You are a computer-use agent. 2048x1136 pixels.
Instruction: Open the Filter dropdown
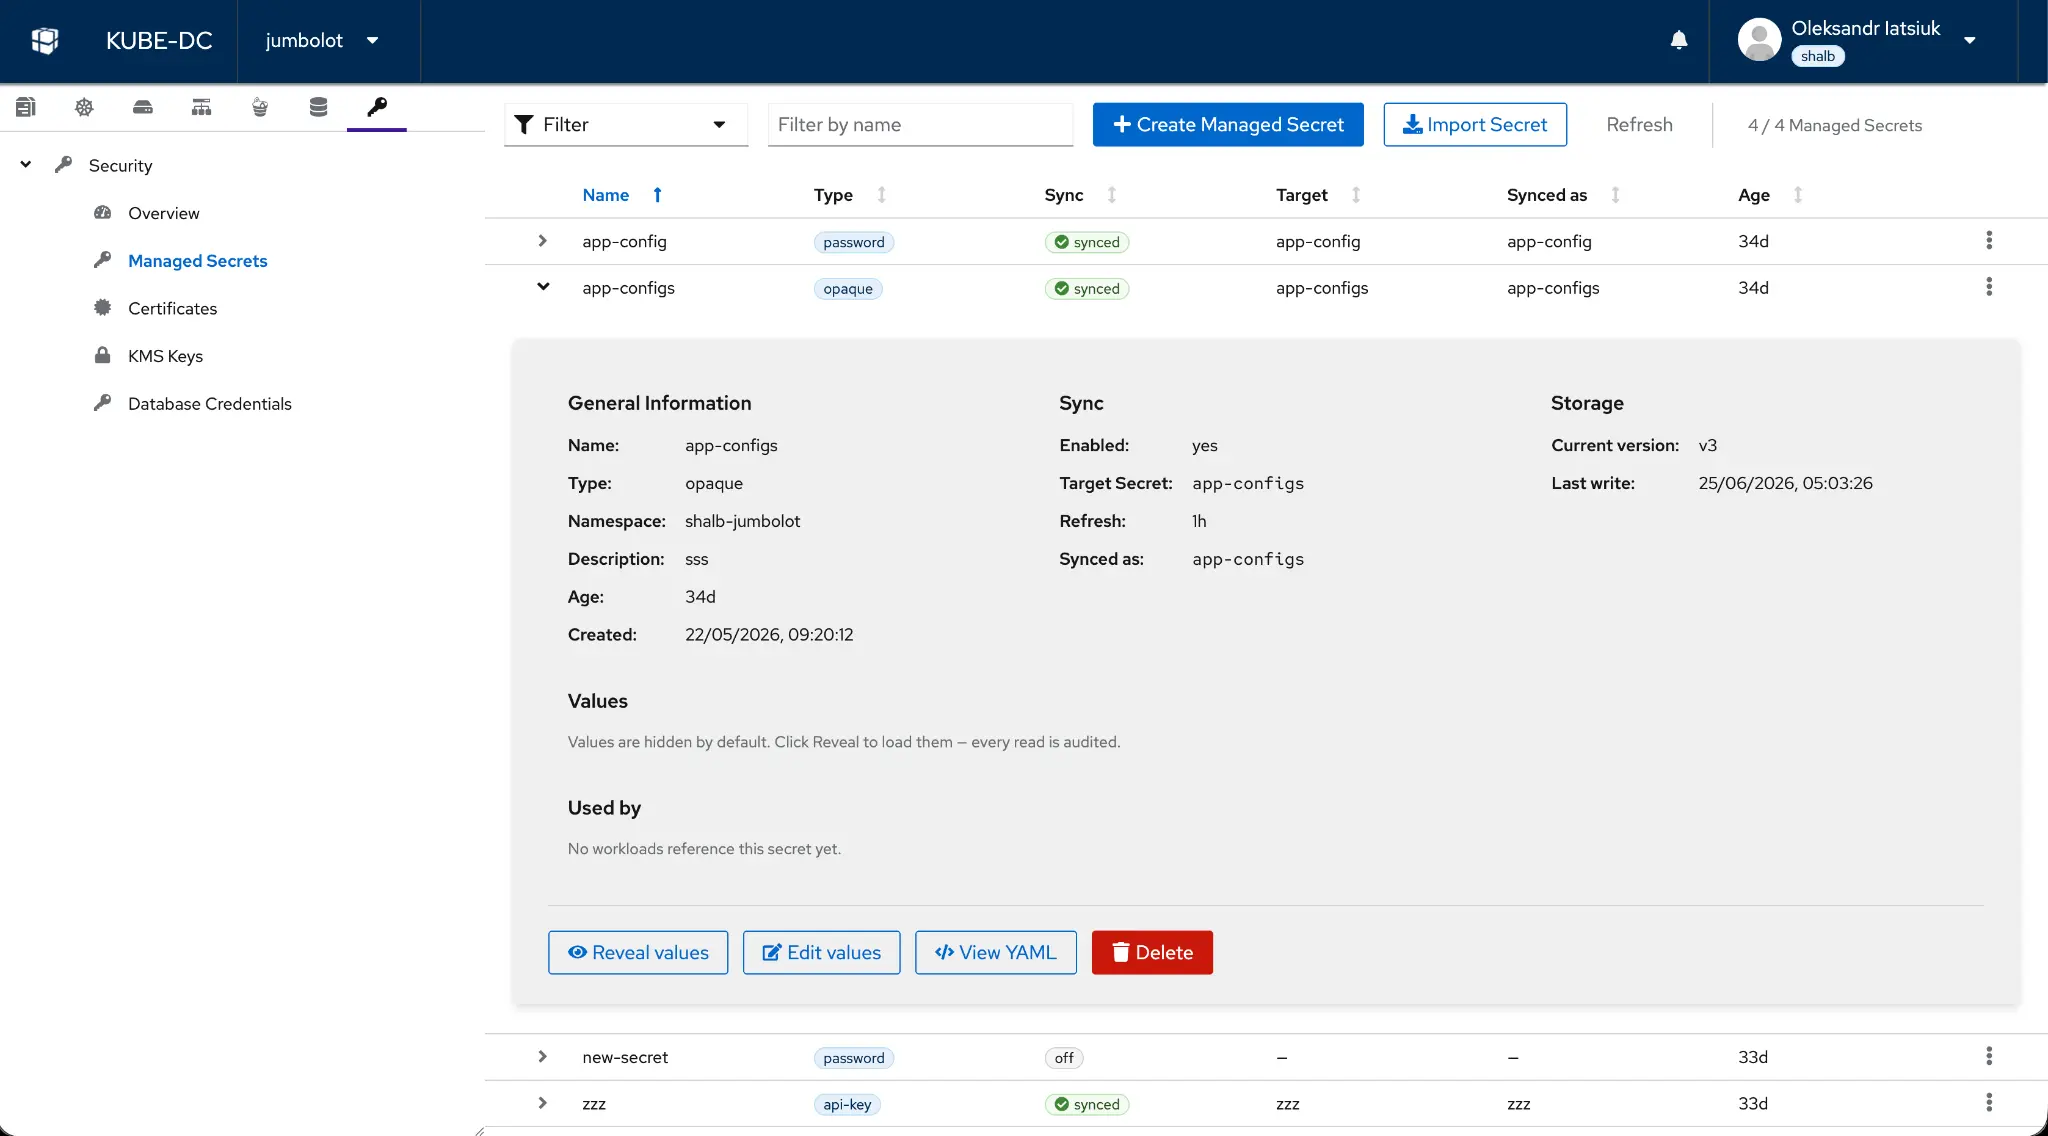pos(626,125)
